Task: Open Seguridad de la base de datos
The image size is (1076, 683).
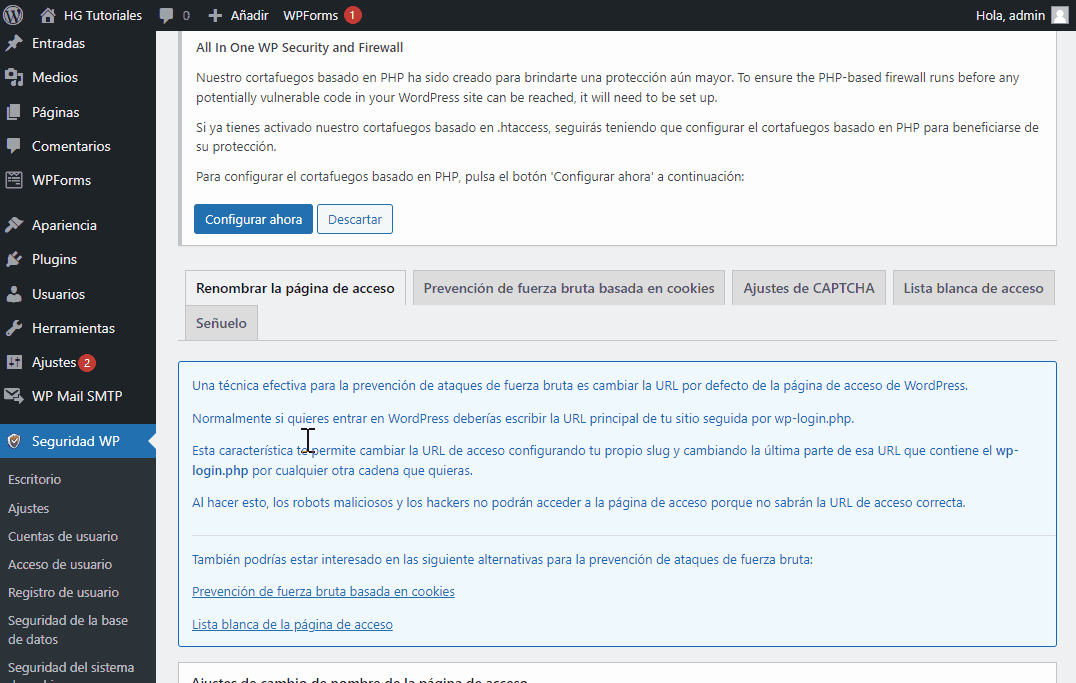Action: [68, 629]
